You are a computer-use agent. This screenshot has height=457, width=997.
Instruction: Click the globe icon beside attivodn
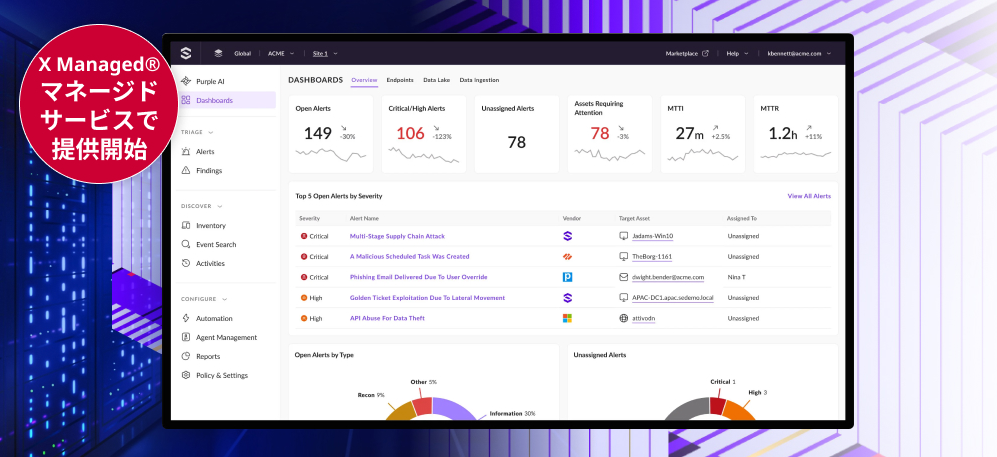pos(623,318)
